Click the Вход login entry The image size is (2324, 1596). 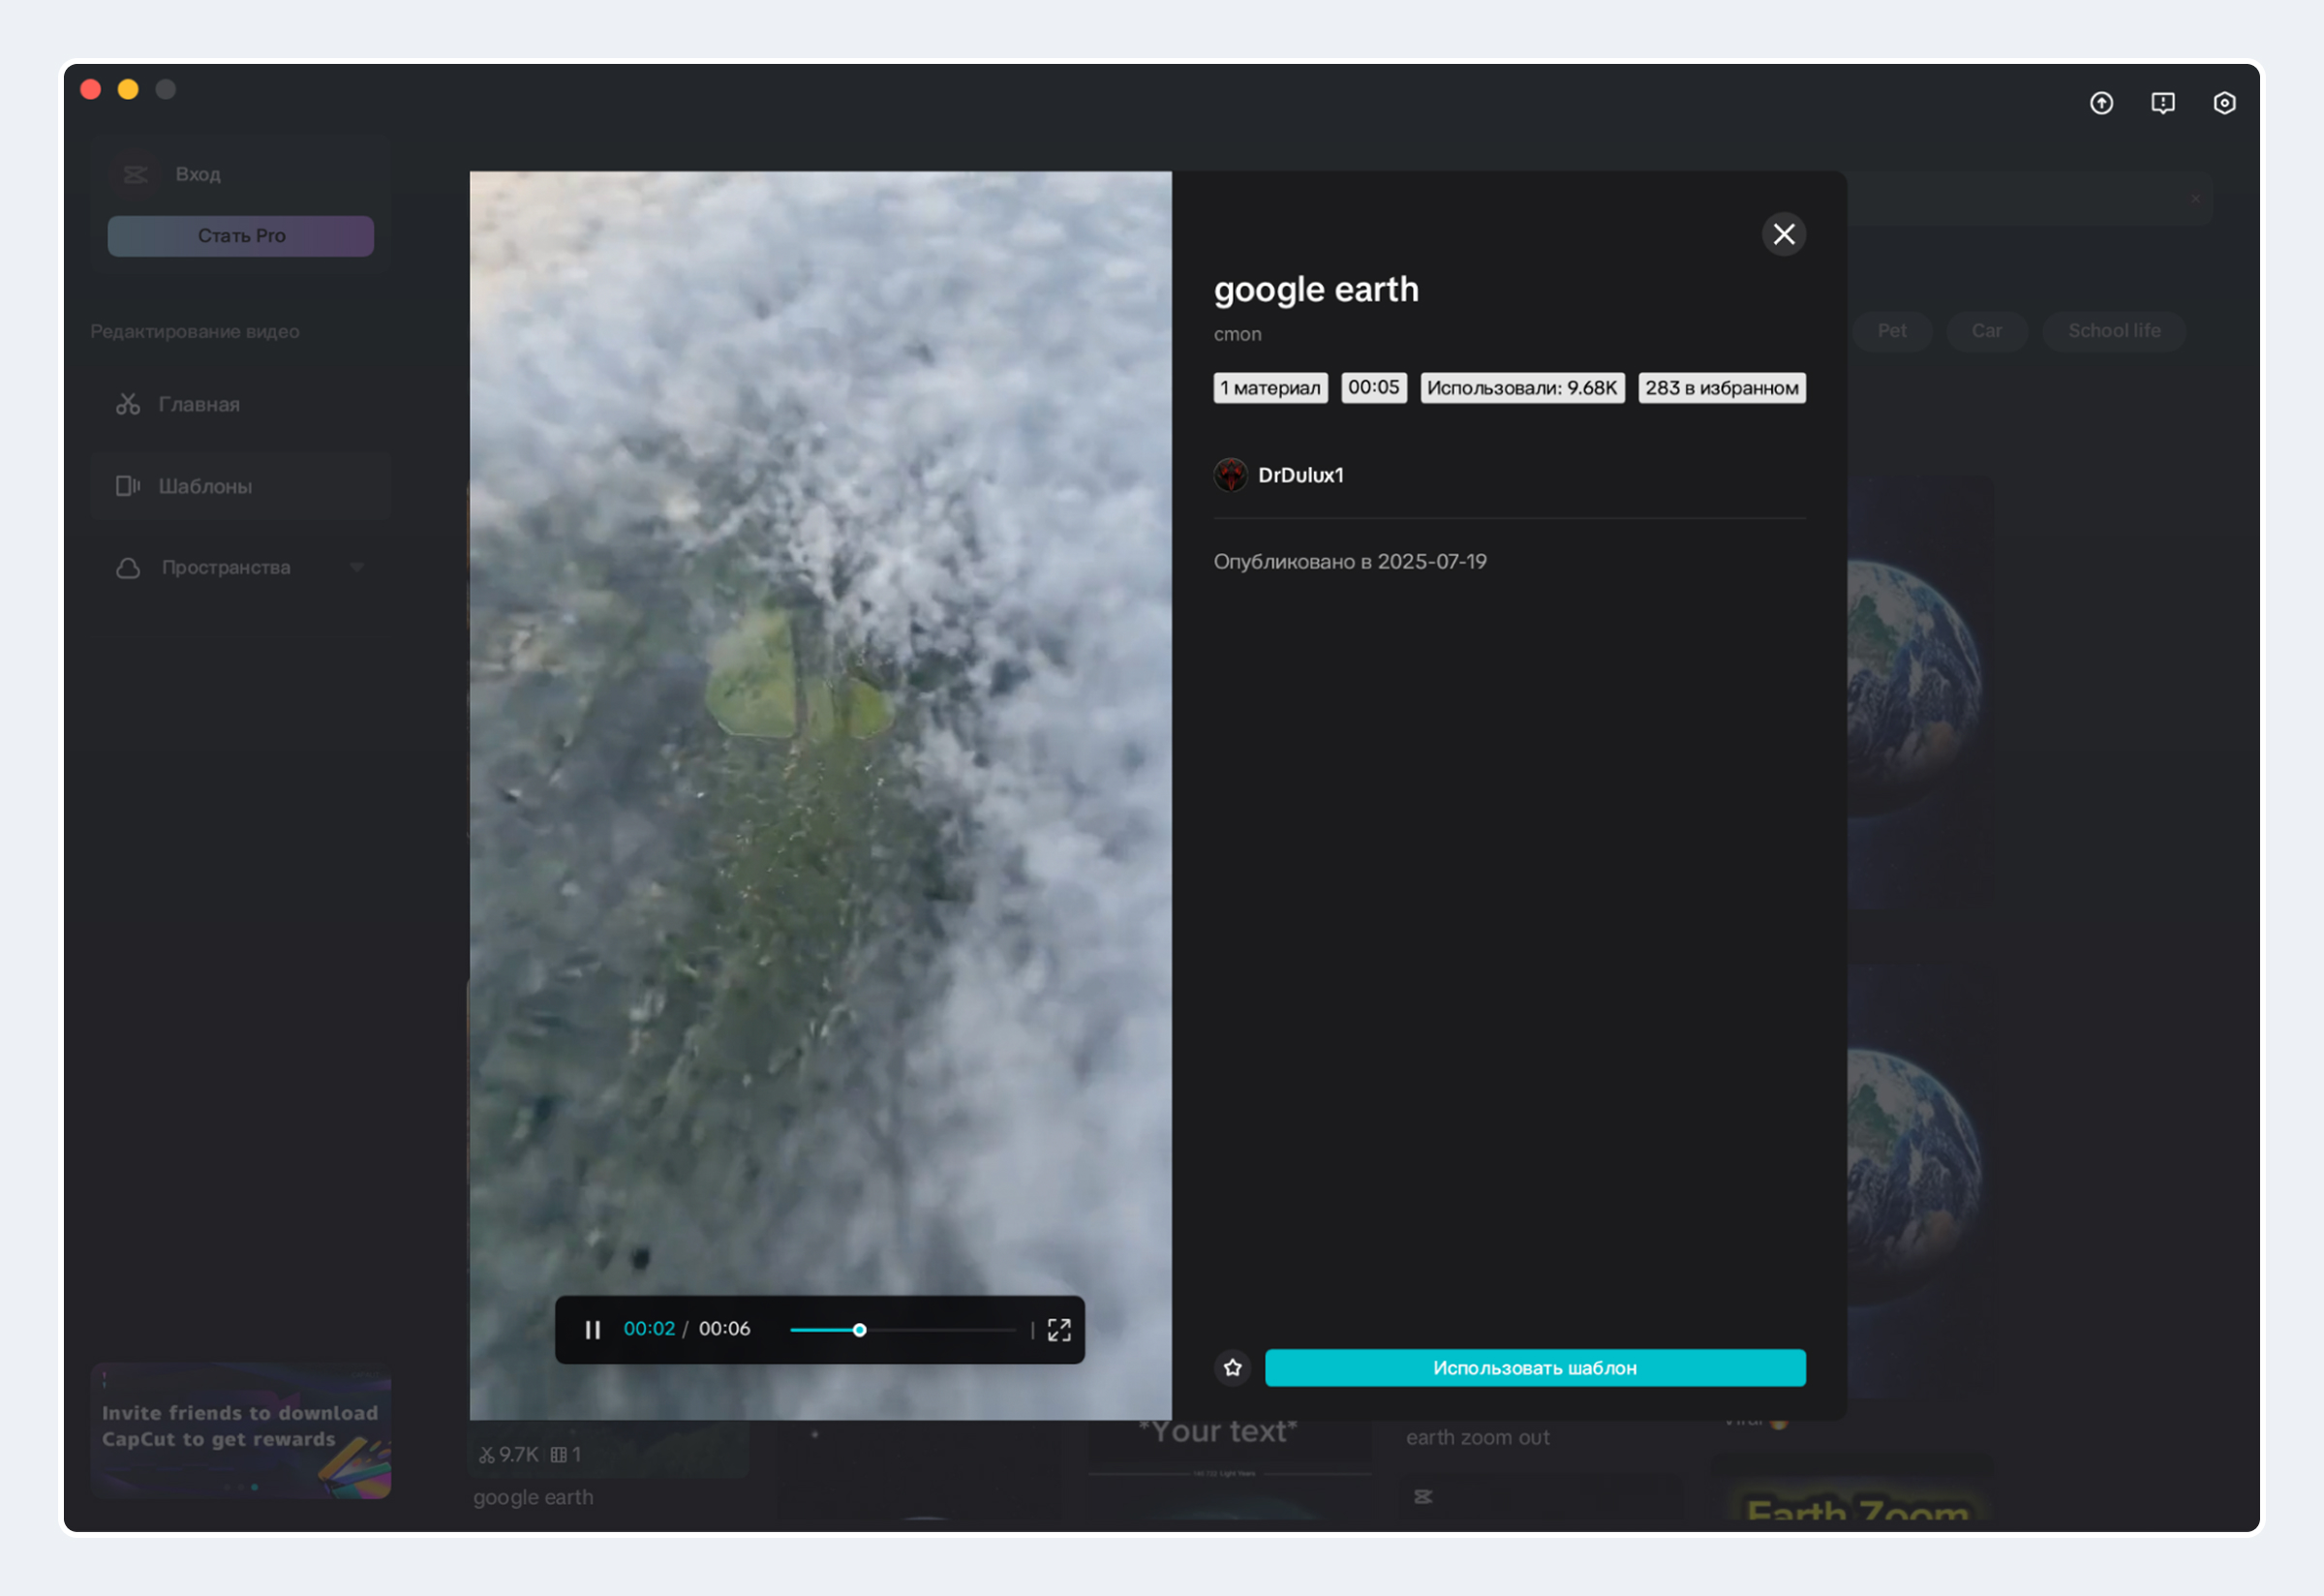[x=198, y=174]
